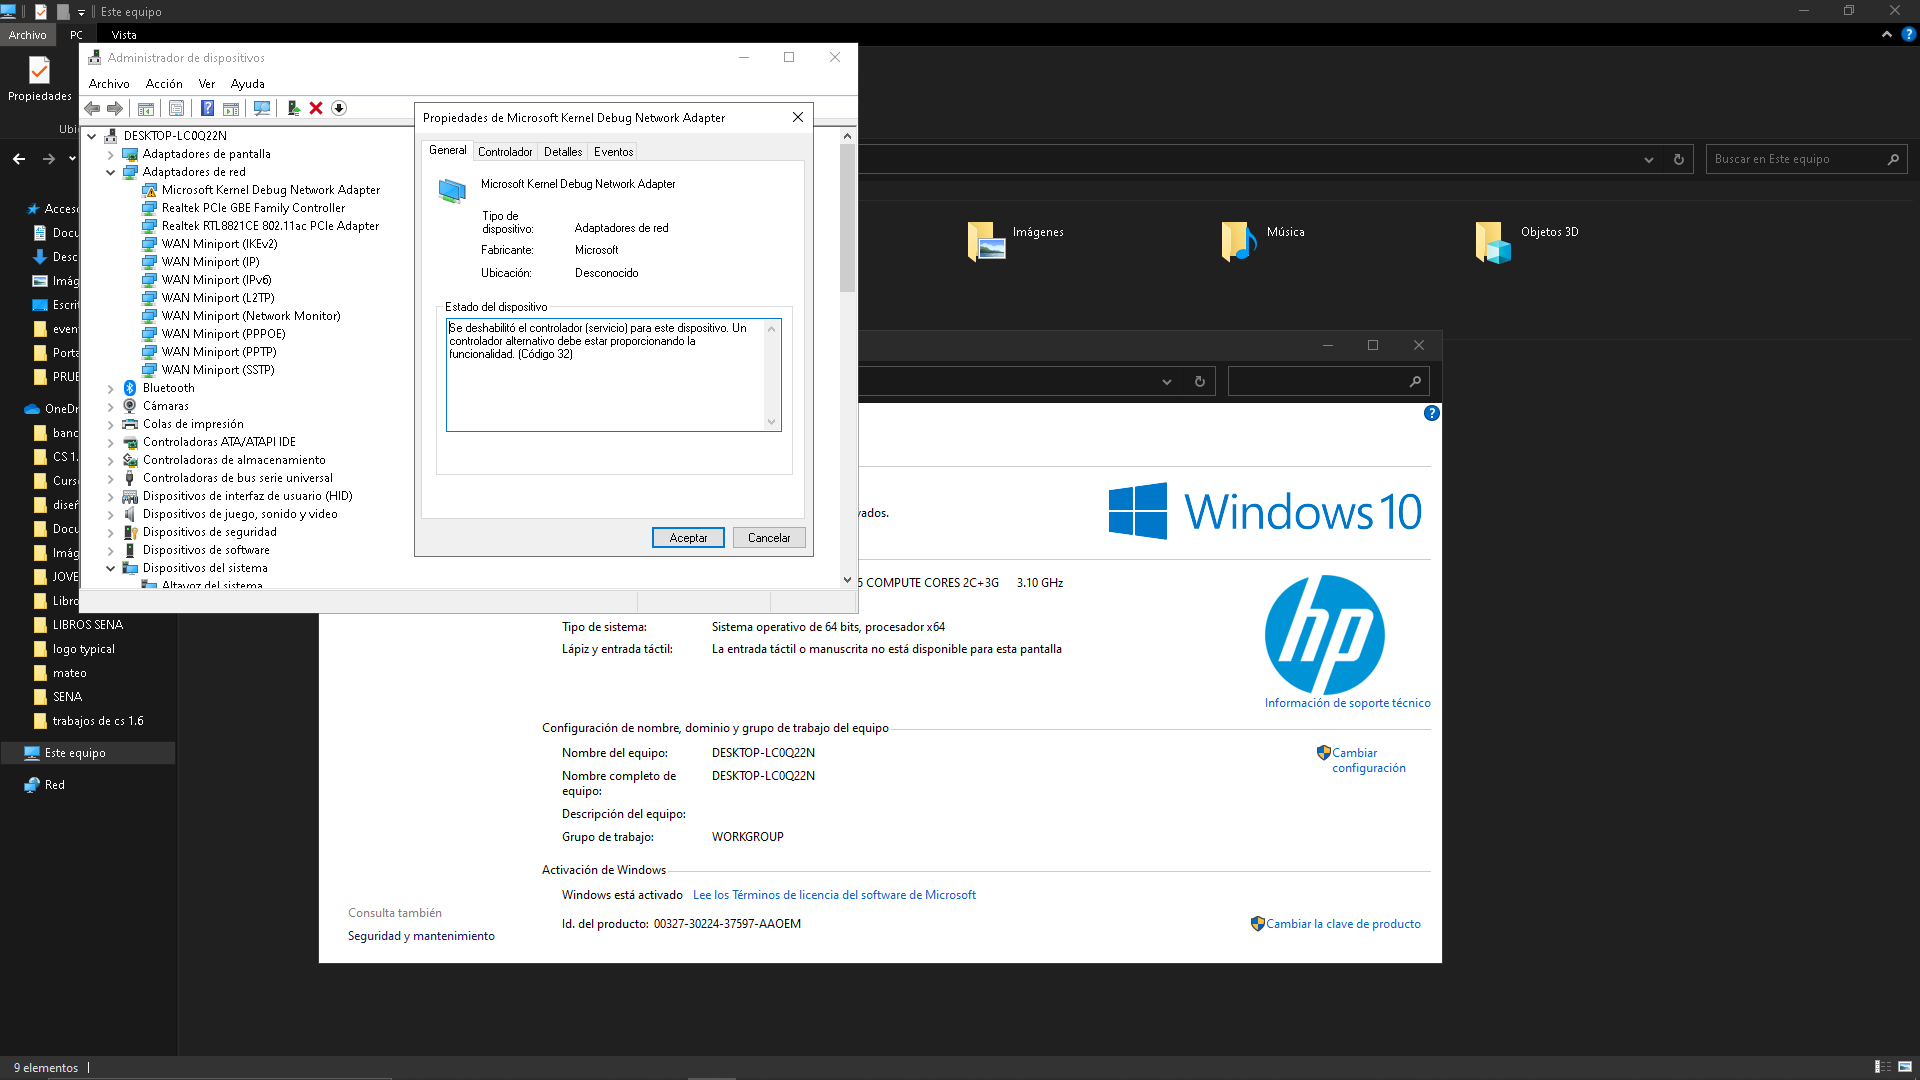Screen dimensions: 1920x1080
Task: Click Aceptar button to confirm device properties
Action: (687, 537)
